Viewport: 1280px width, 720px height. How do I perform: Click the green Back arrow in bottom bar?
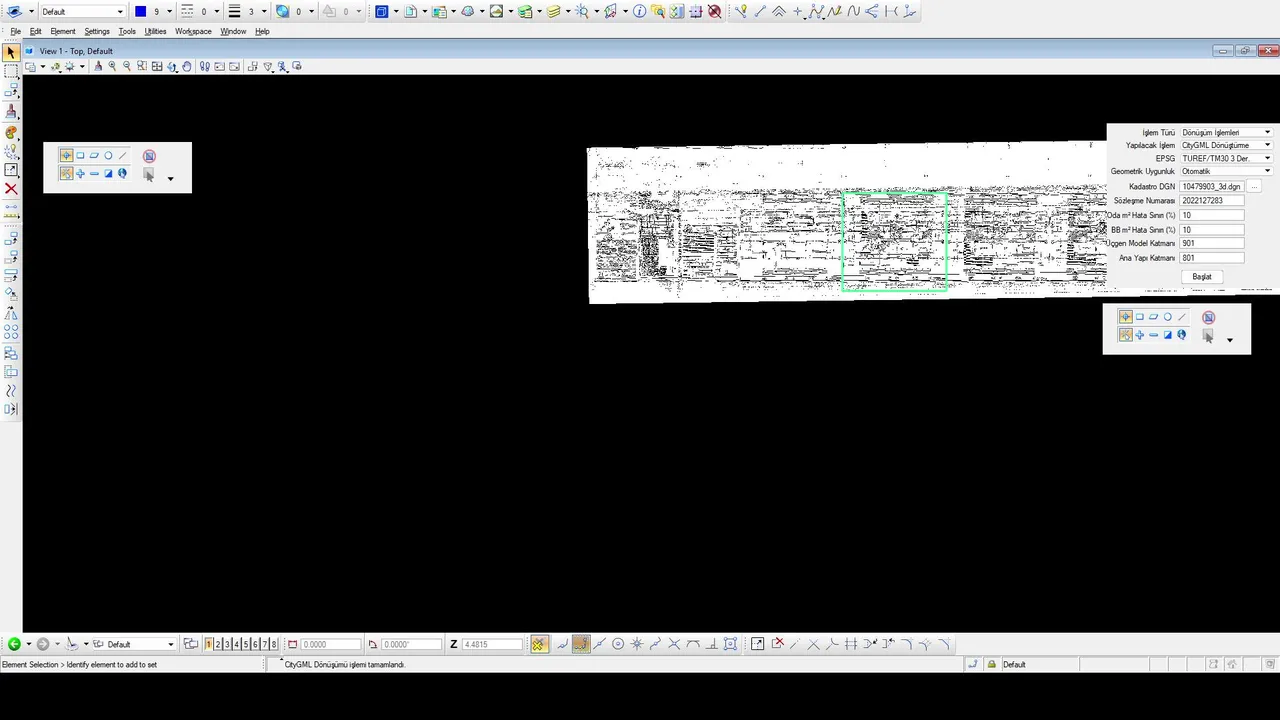pyautogui.click(x=14, y=644)
